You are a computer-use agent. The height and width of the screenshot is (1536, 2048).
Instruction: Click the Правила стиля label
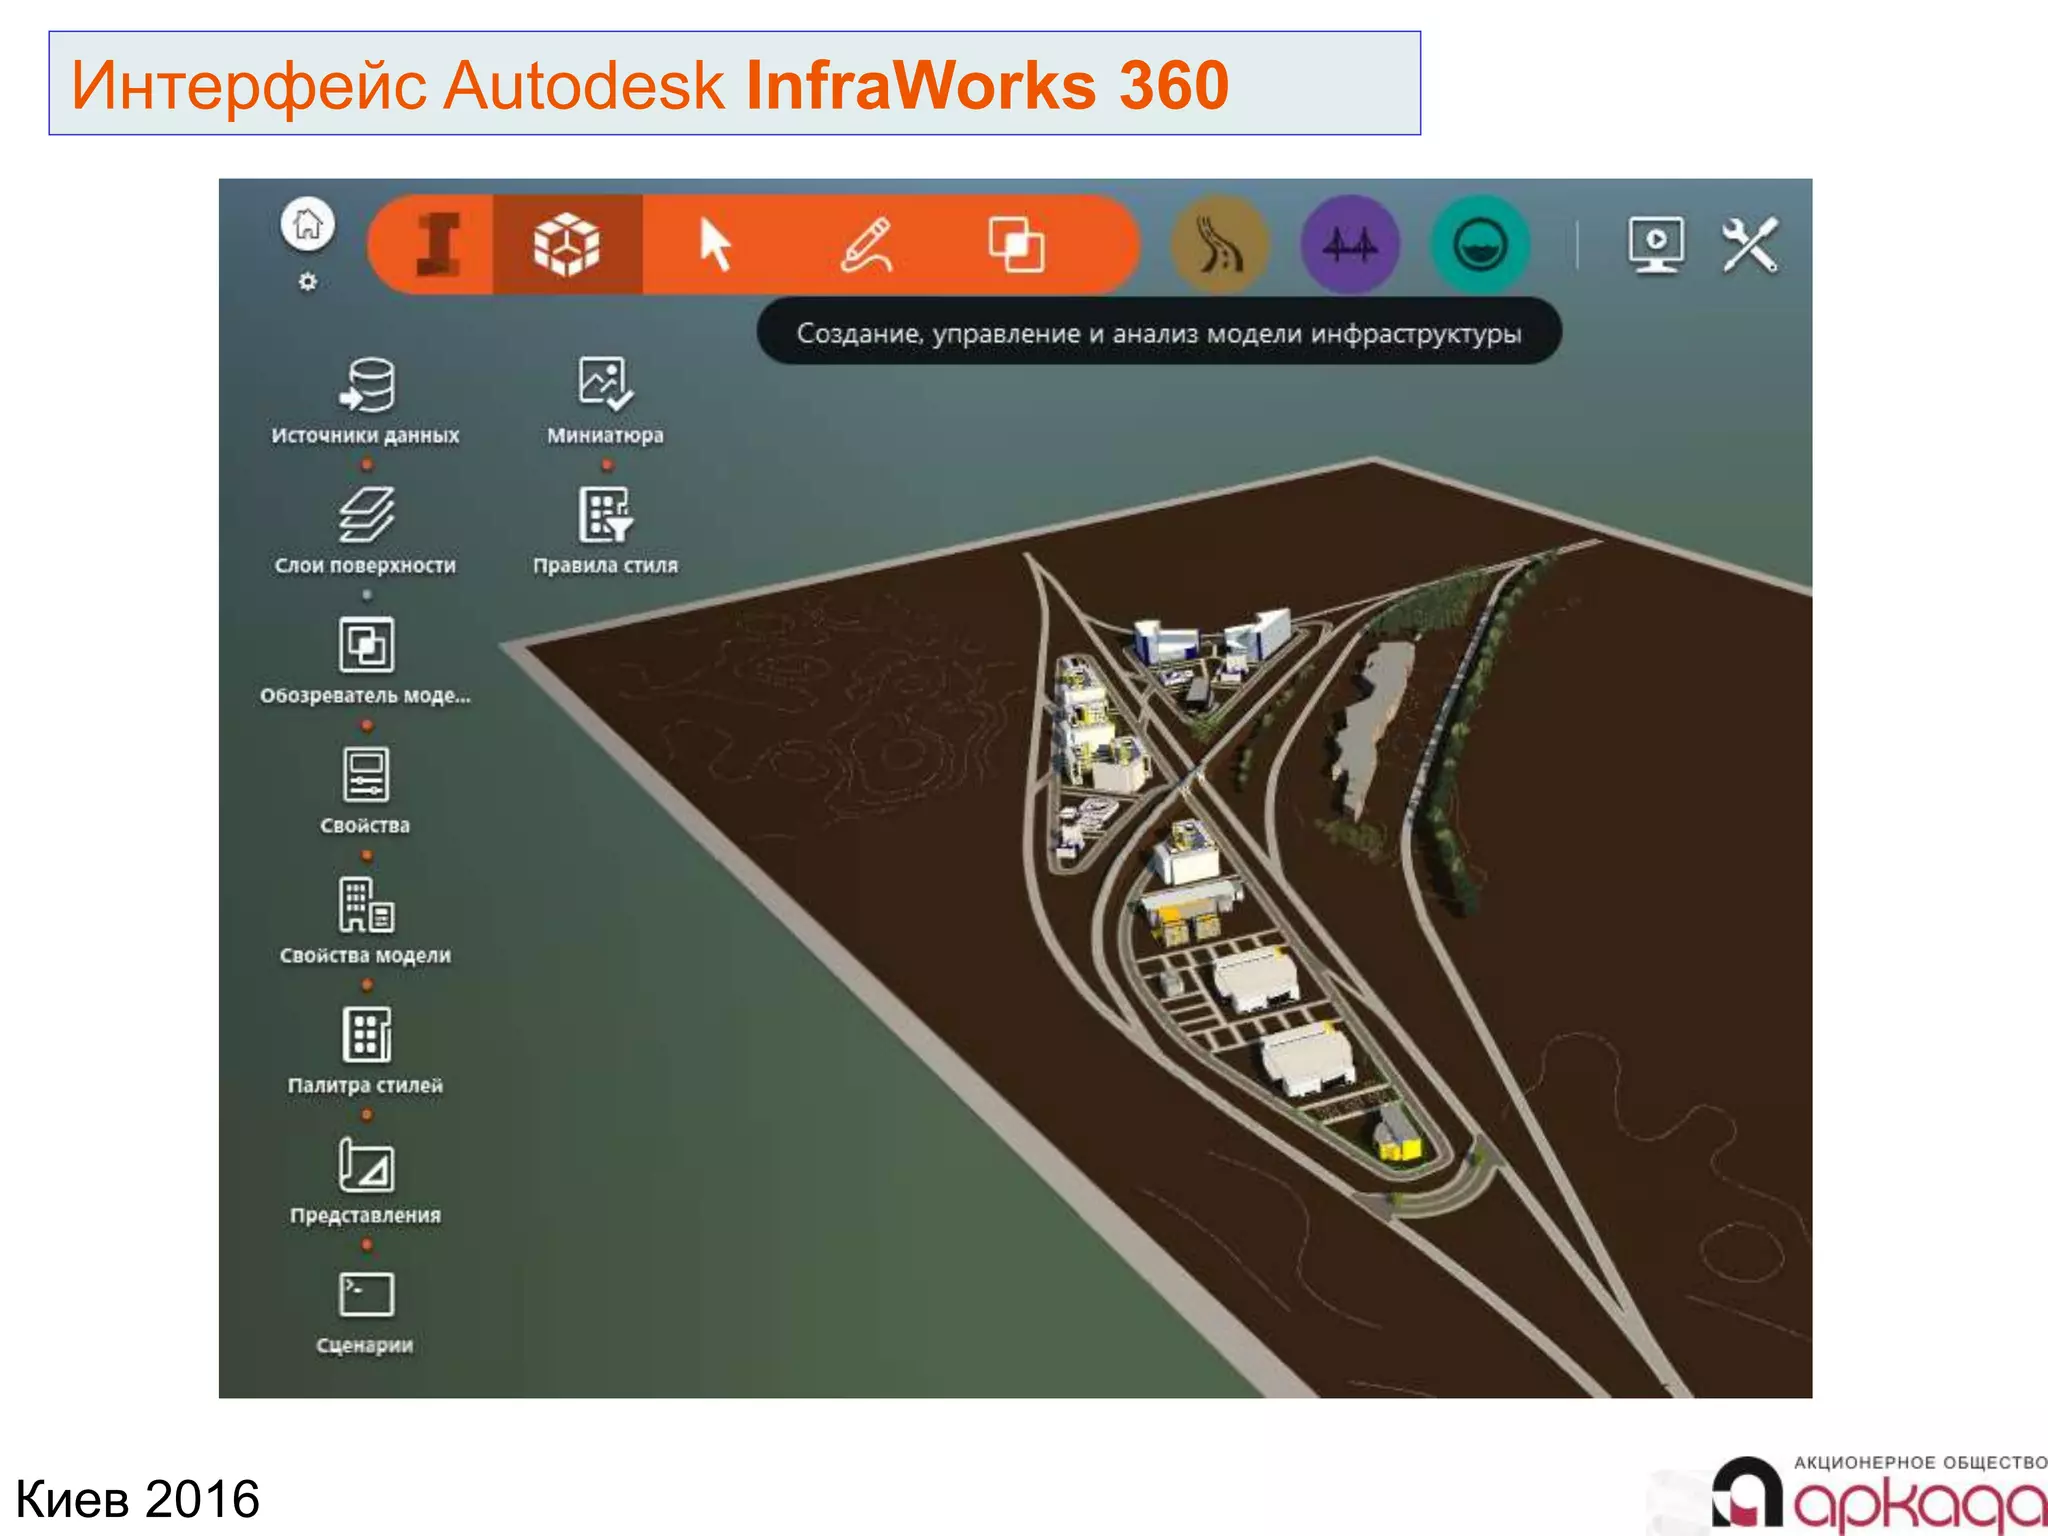(605, 565)
